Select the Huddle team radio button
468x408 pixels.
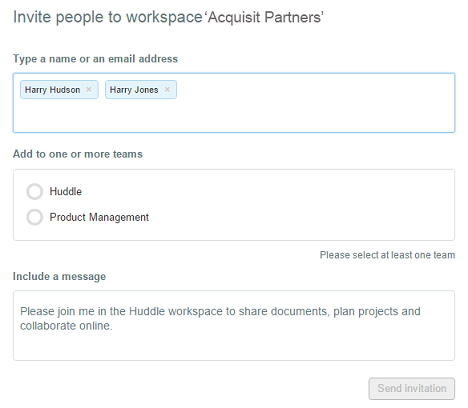coord(35,192)
